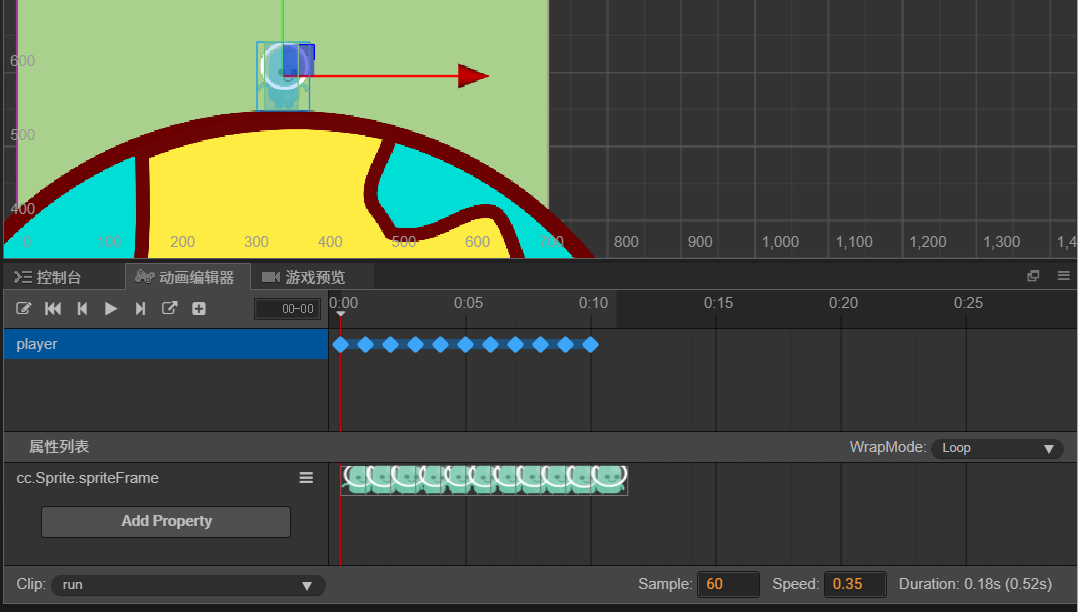Image resolution: width=1078 pixels, height=612 pixels.
Task: Open the Clip run dropdown
Action: tap(188, 585)
